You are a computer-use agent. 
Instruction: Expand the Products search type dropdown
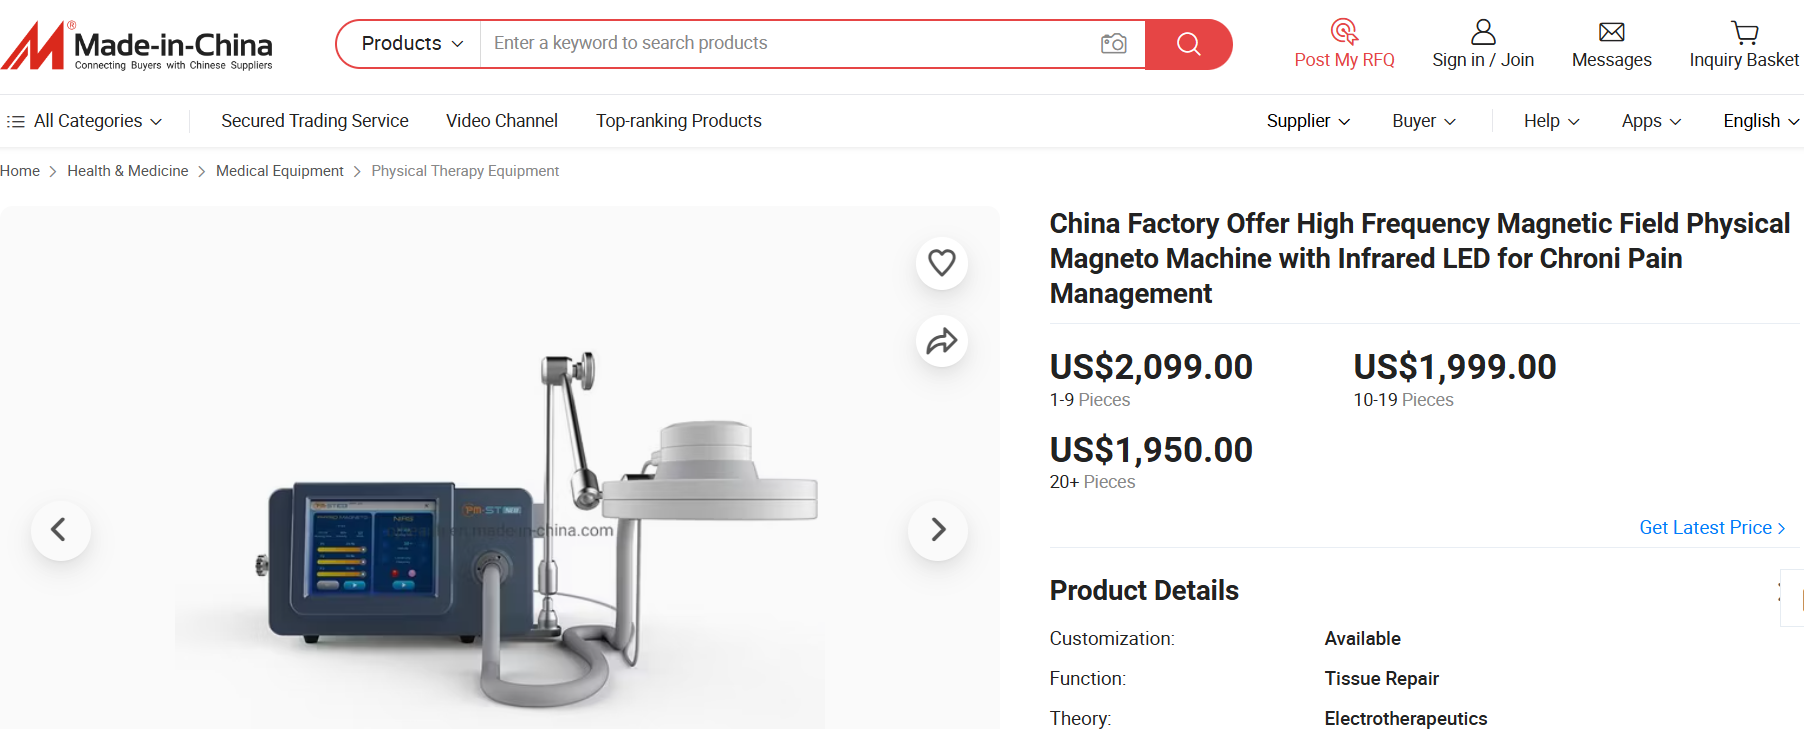pos(411,44)
